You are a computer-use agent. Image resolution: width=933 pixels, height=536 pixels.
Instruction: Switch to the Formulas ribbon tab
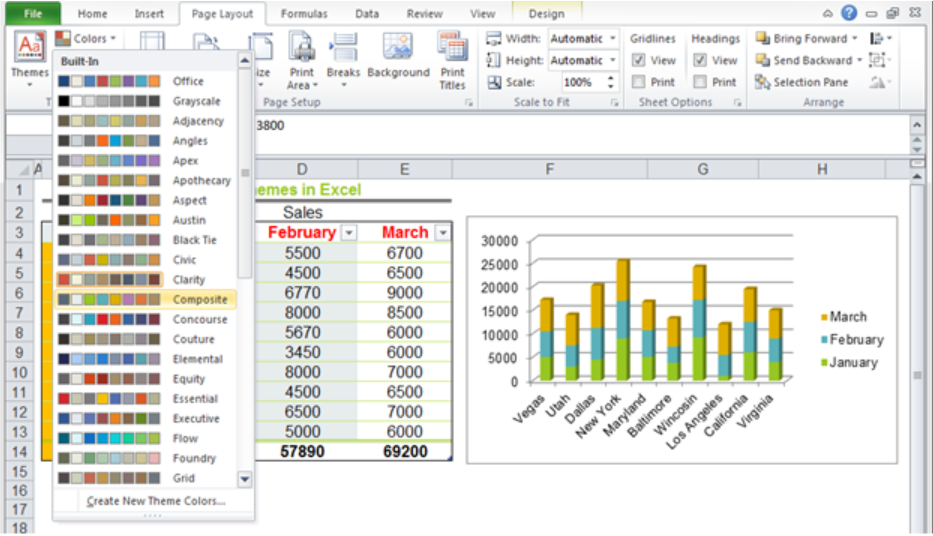pos(304,13)
